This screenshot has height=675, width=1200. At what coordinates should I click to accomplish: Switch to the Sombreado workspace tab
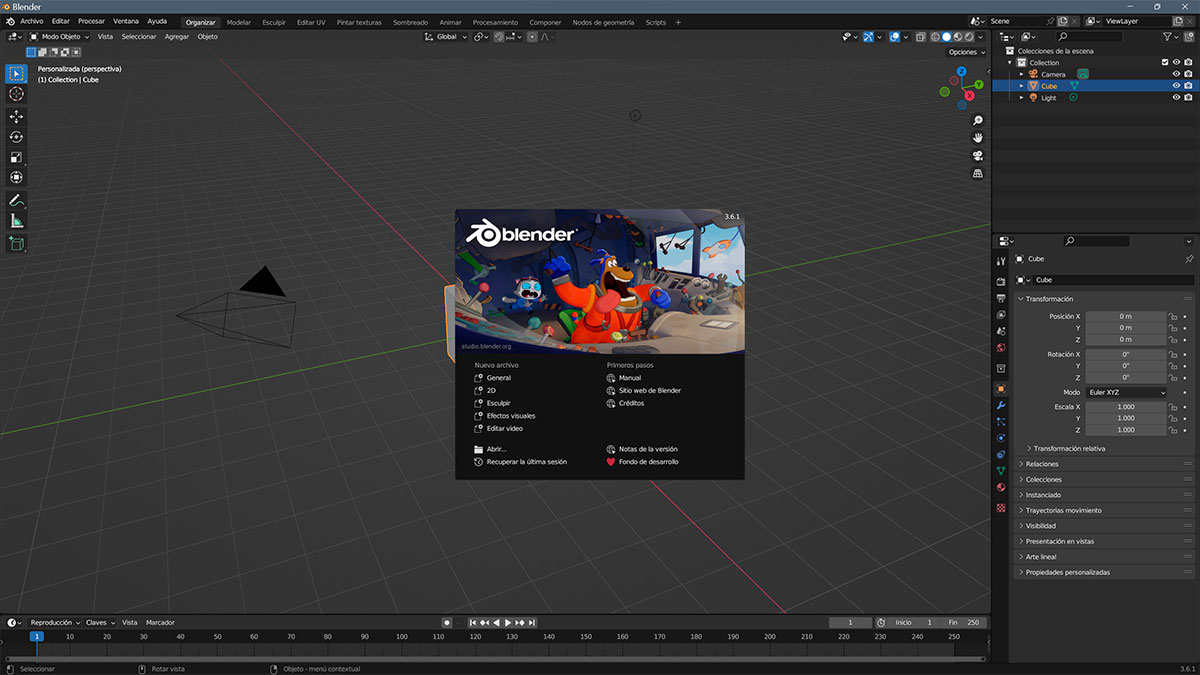pos(410,22)
